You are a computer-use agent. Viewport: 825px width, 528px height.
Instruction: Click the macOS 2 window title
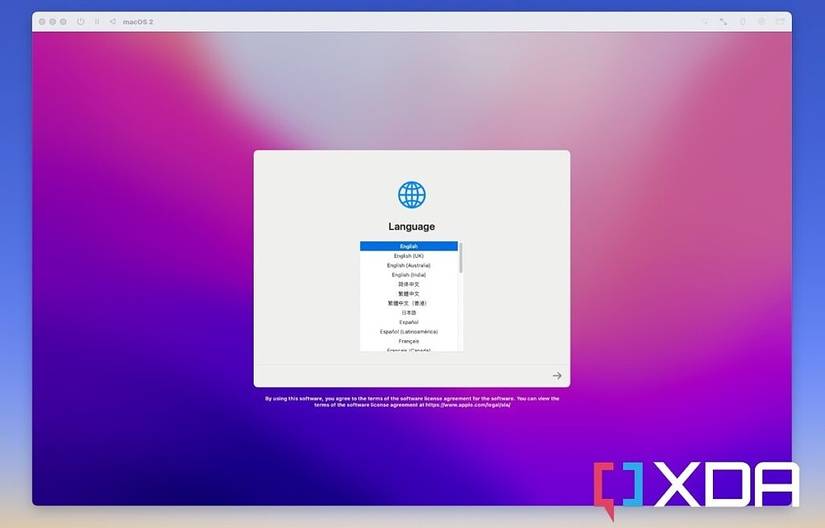(138, 22)
